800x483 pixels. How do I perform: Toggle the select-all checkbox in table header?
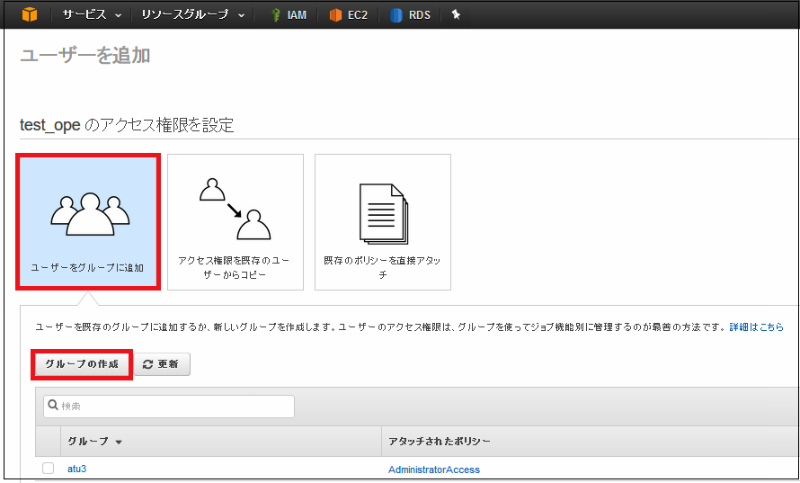(48, 441)
